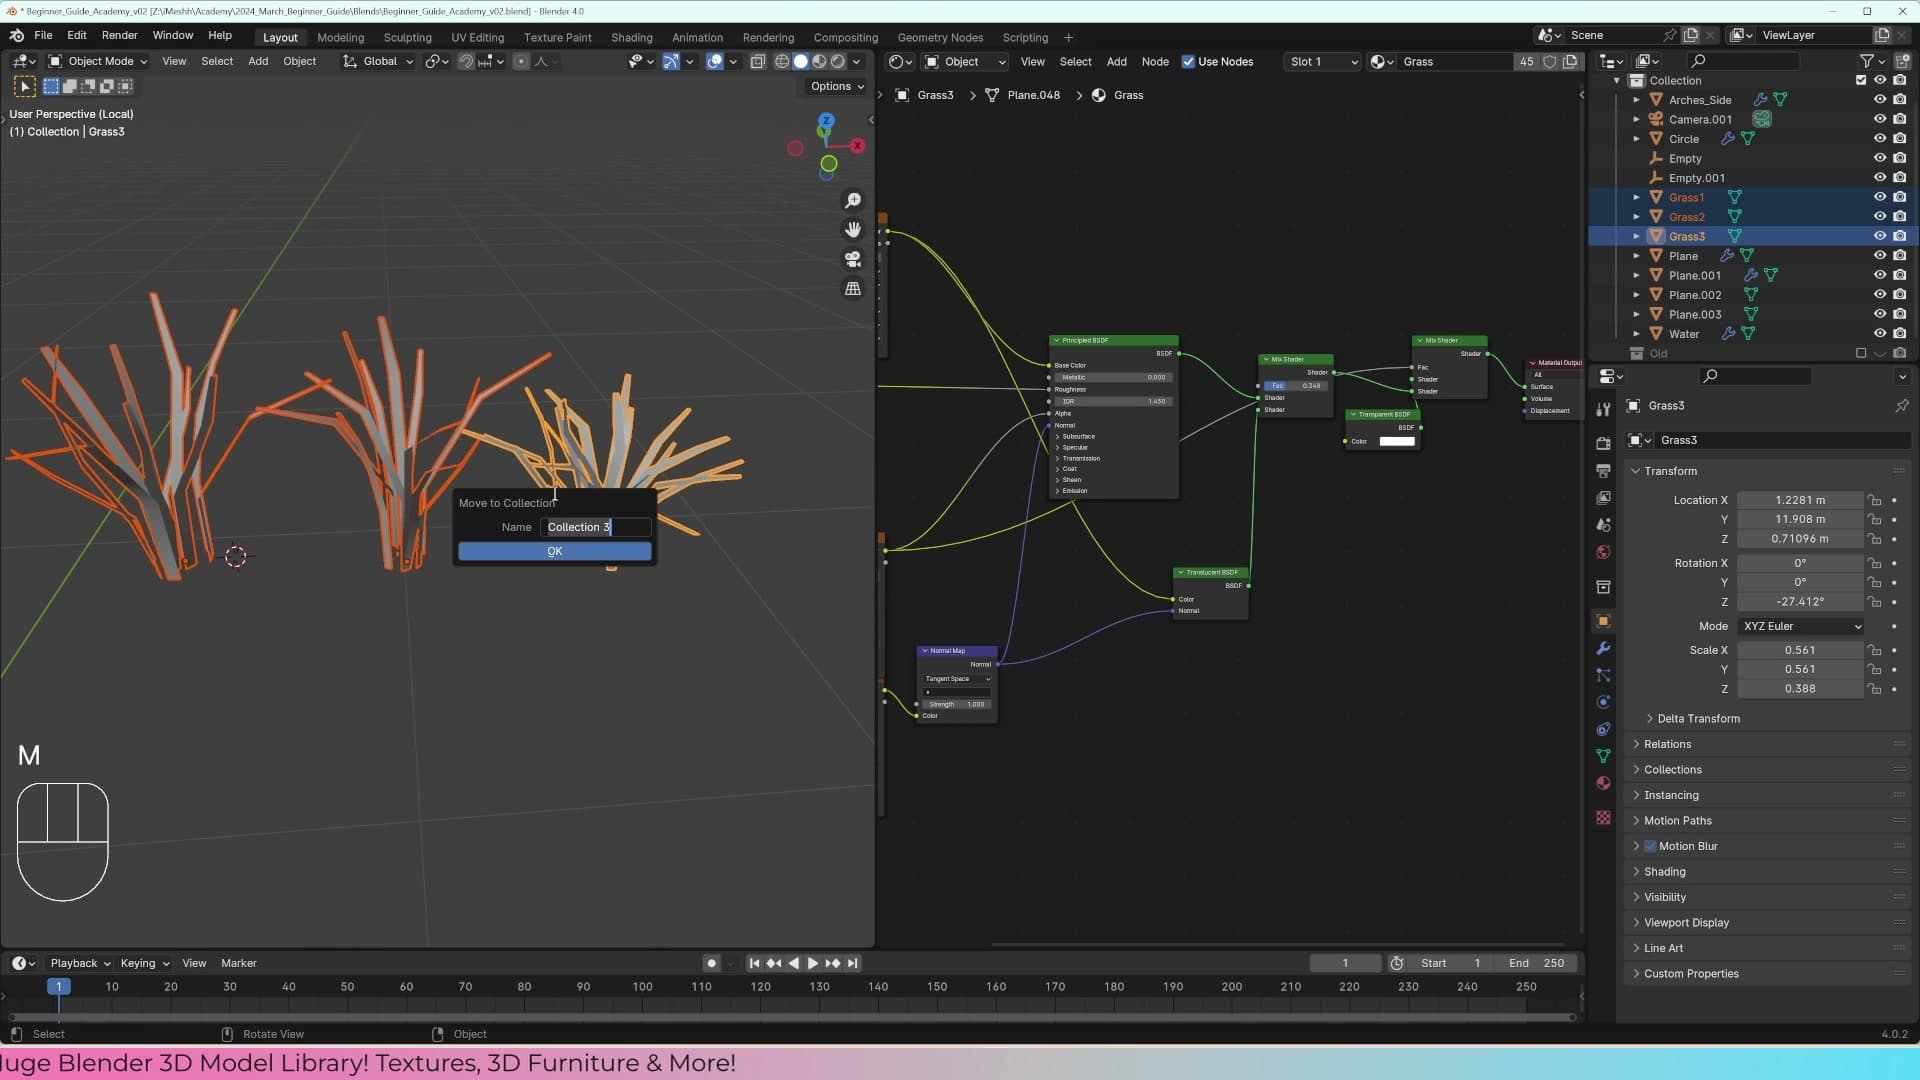The height and width of the screenshot is (1080, 1920).
Task: Click the viewport pan hand gizmo
Action: pos(853,230)
